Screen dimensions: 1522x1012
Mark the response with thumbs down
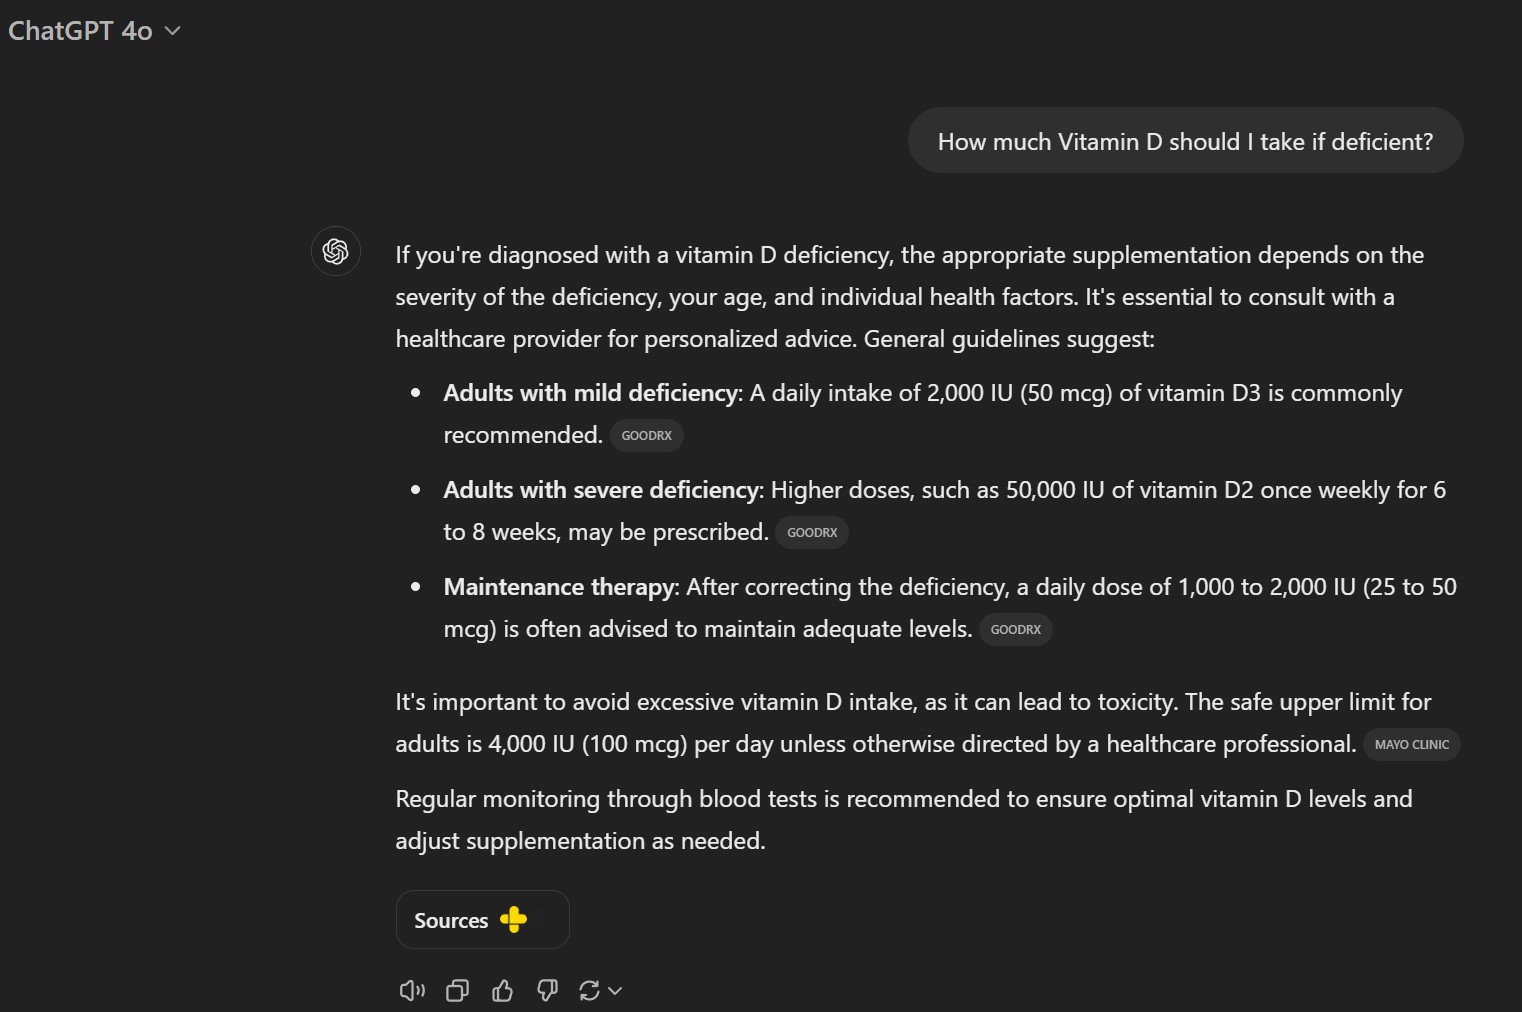pos(547,990)
